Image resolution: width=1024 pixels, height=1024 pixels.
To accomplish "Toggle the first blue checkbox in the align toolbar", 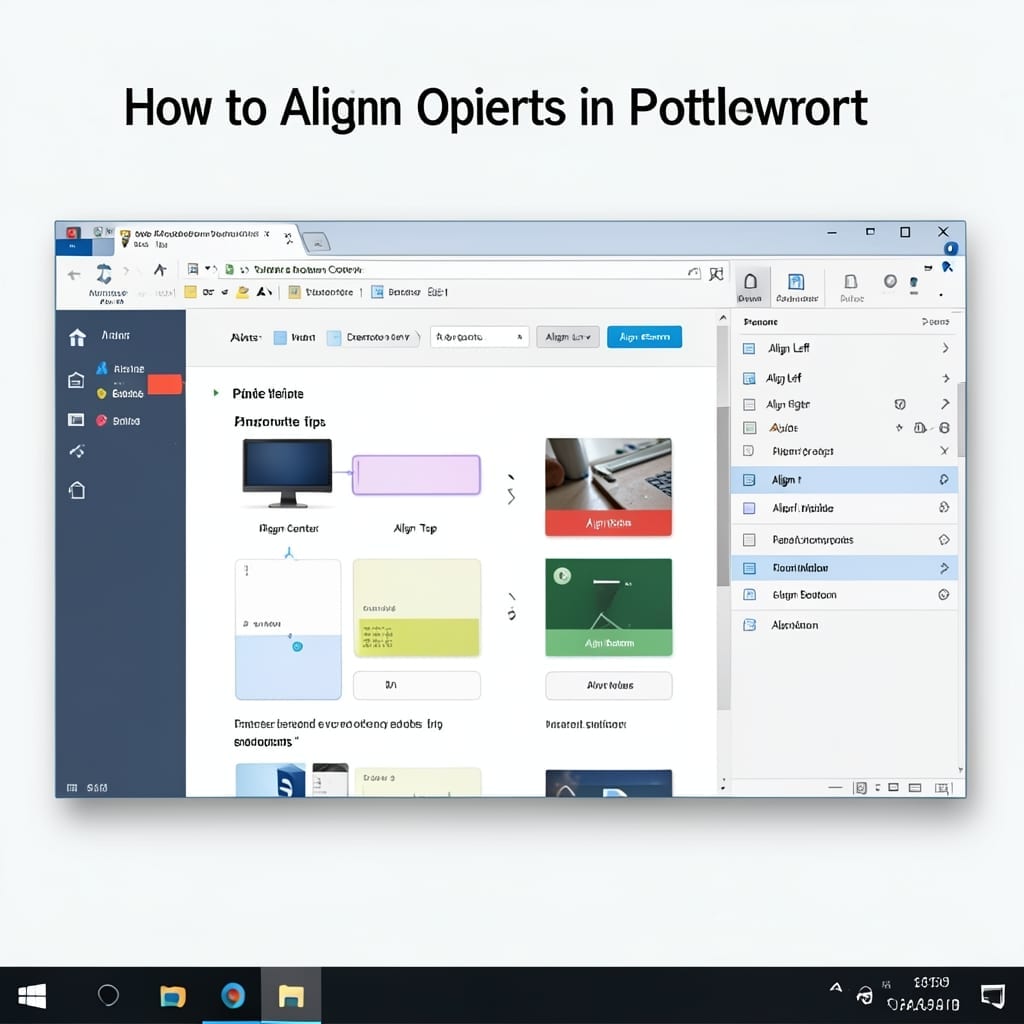I will click(280, 338).
